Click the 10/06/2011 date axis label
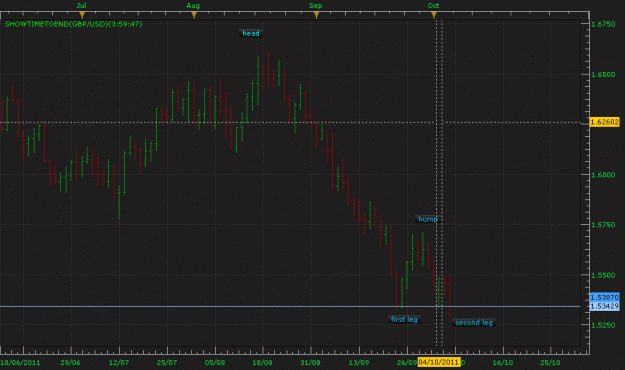 pos(20,362)
